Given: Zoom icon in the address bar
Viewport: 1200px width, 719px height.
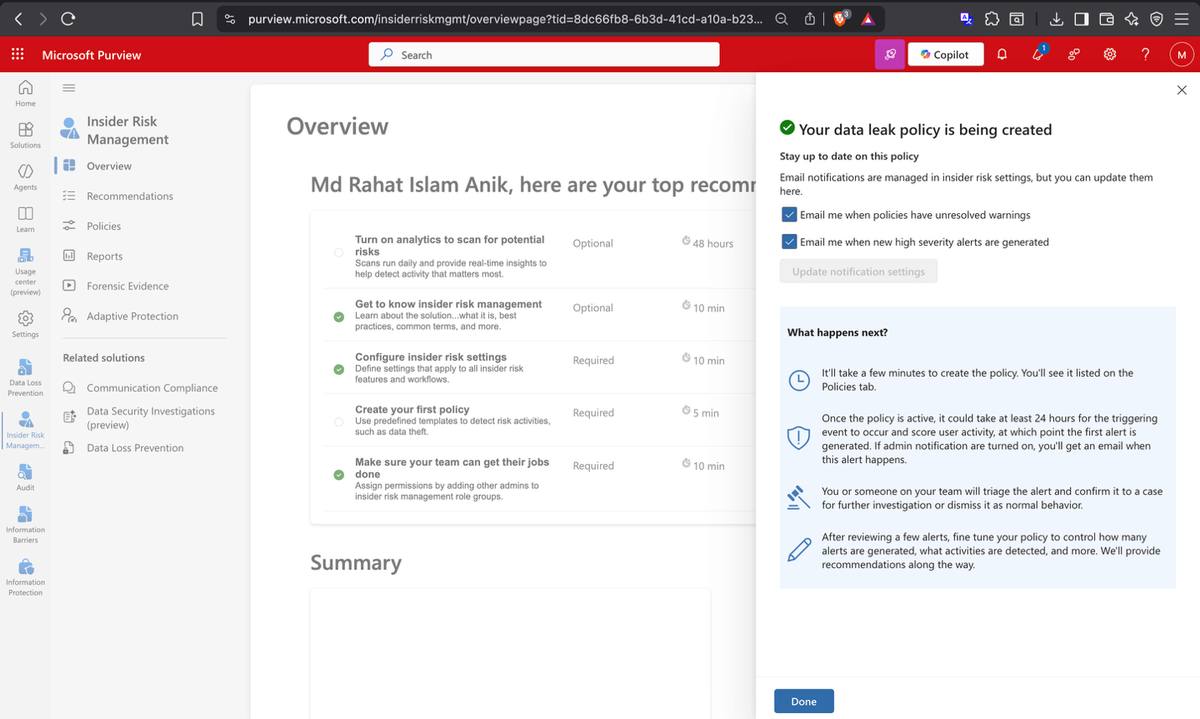Looking at the screenshot, I should point(782,17).
